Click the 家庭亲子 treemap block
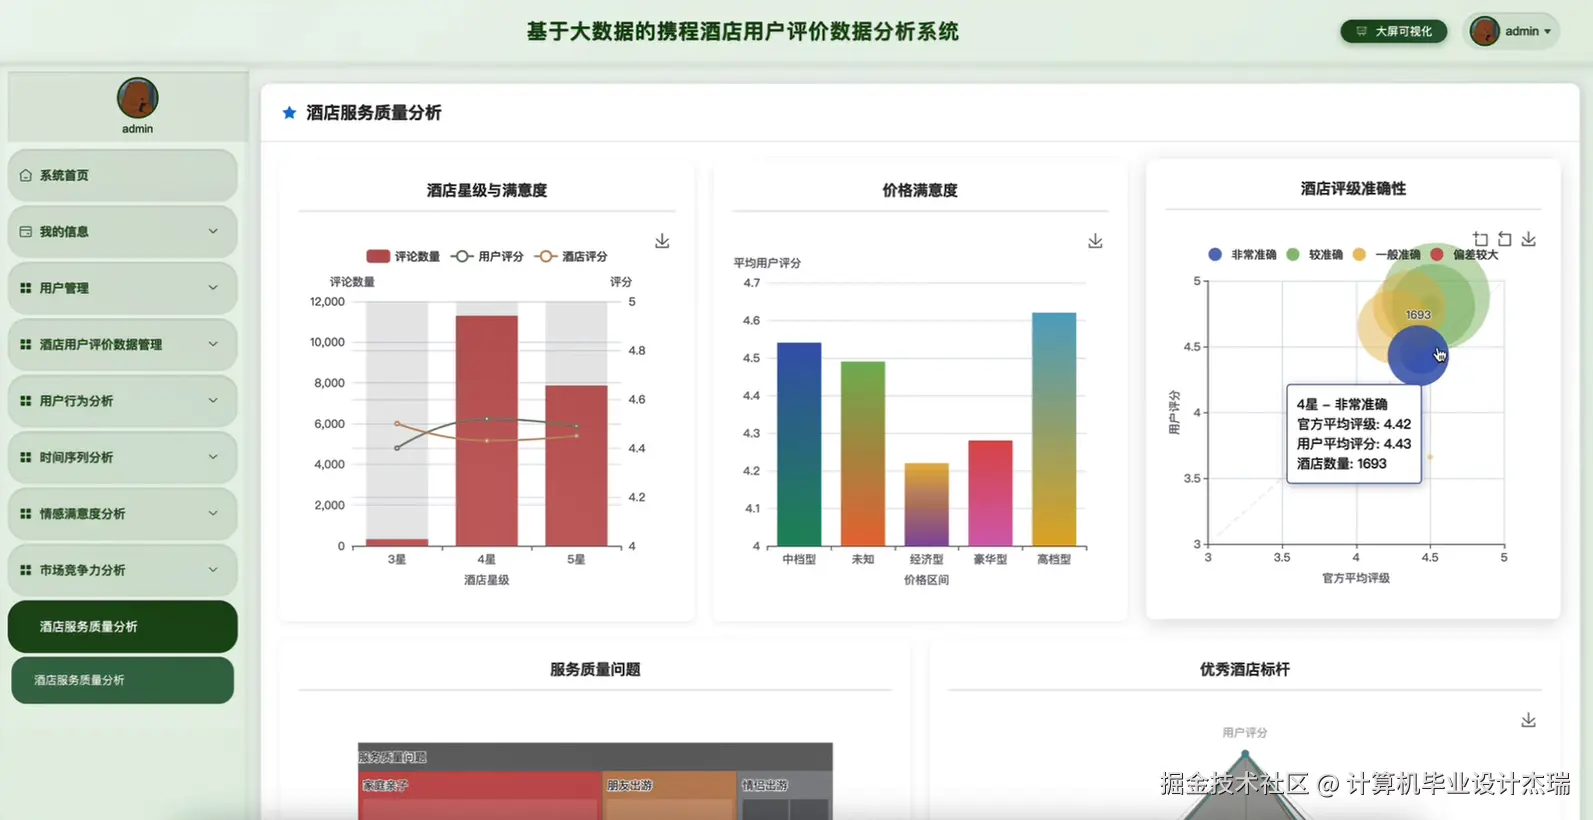 [480, 796]
